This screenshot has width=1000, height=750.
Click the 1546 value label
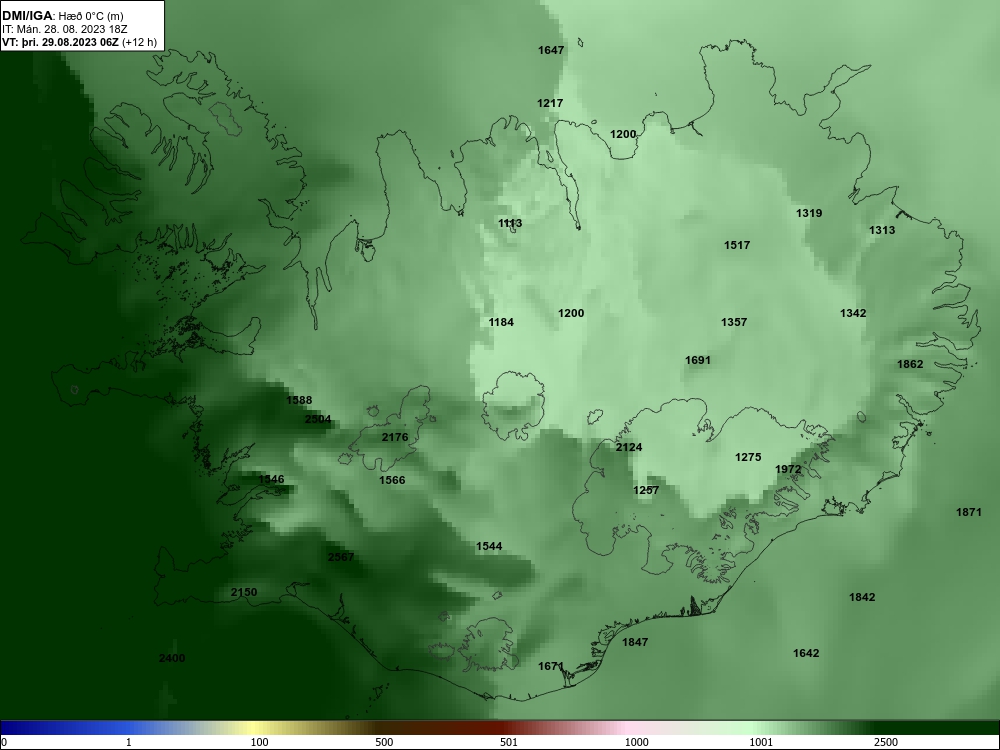click(272, 479)
